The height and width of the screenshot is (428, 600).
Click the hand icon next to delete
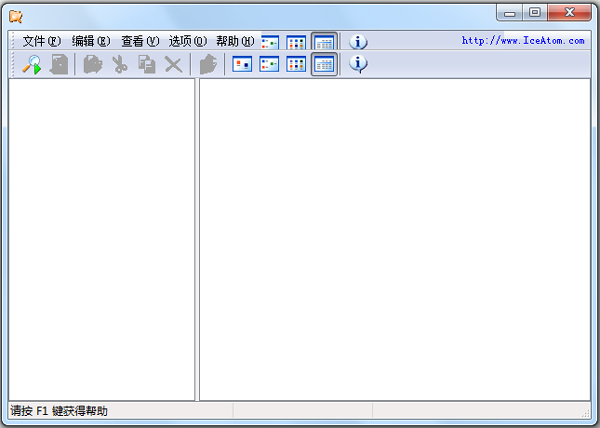pos(207,64)
